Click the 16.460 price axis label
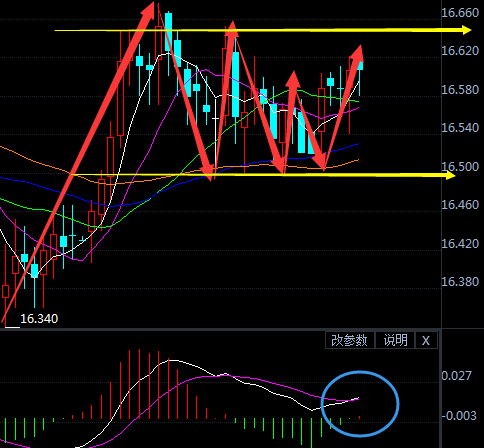Viewport: 484px width, 448px height. pyautogui.click(x=460, y=205)
